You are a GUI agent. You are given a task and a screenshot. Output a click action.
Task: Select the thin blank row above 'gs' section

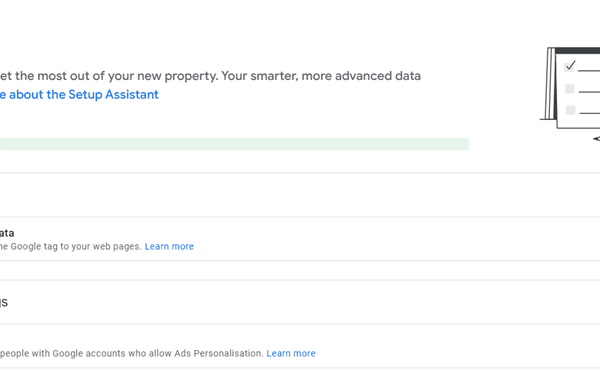(300, 271)
